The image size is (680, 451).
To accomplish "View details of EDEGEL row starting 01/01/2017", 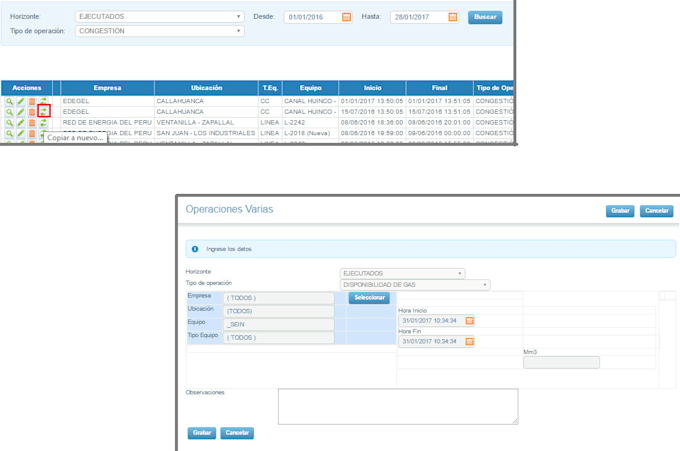I will 9,101.
